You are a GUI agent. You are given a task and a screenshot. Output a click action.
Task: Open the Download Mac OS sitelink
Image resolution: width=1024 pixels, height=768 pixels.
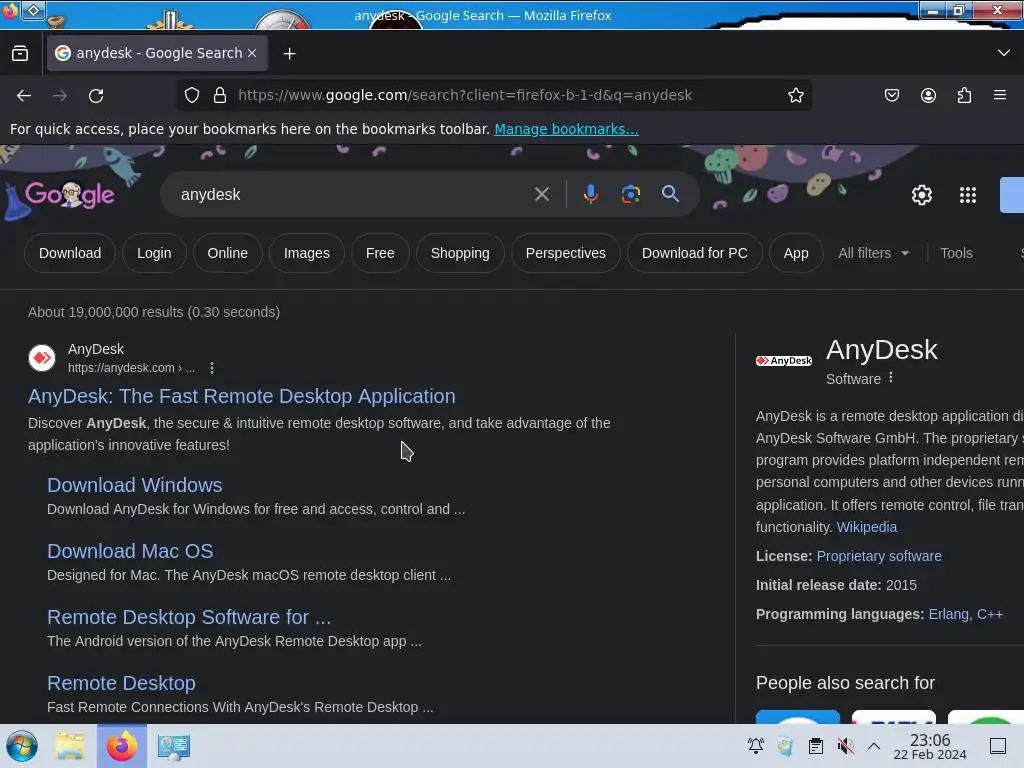pos(130,551)
